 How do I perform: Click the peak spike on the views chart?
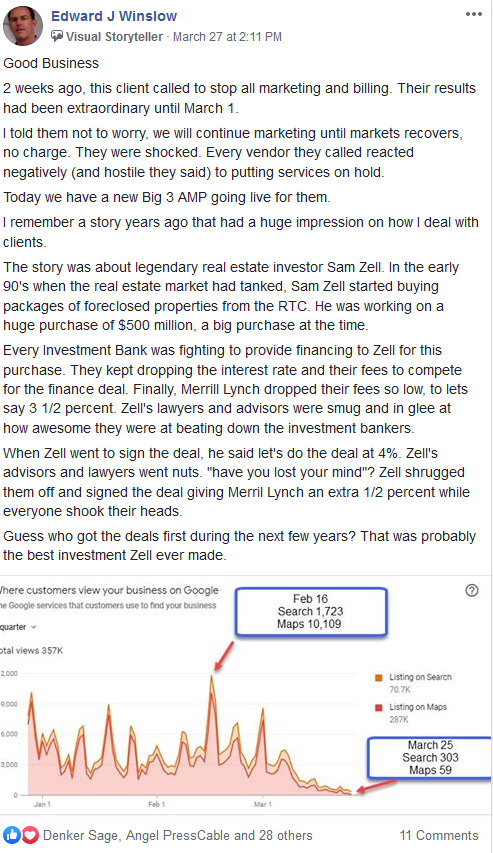[212, 677]
